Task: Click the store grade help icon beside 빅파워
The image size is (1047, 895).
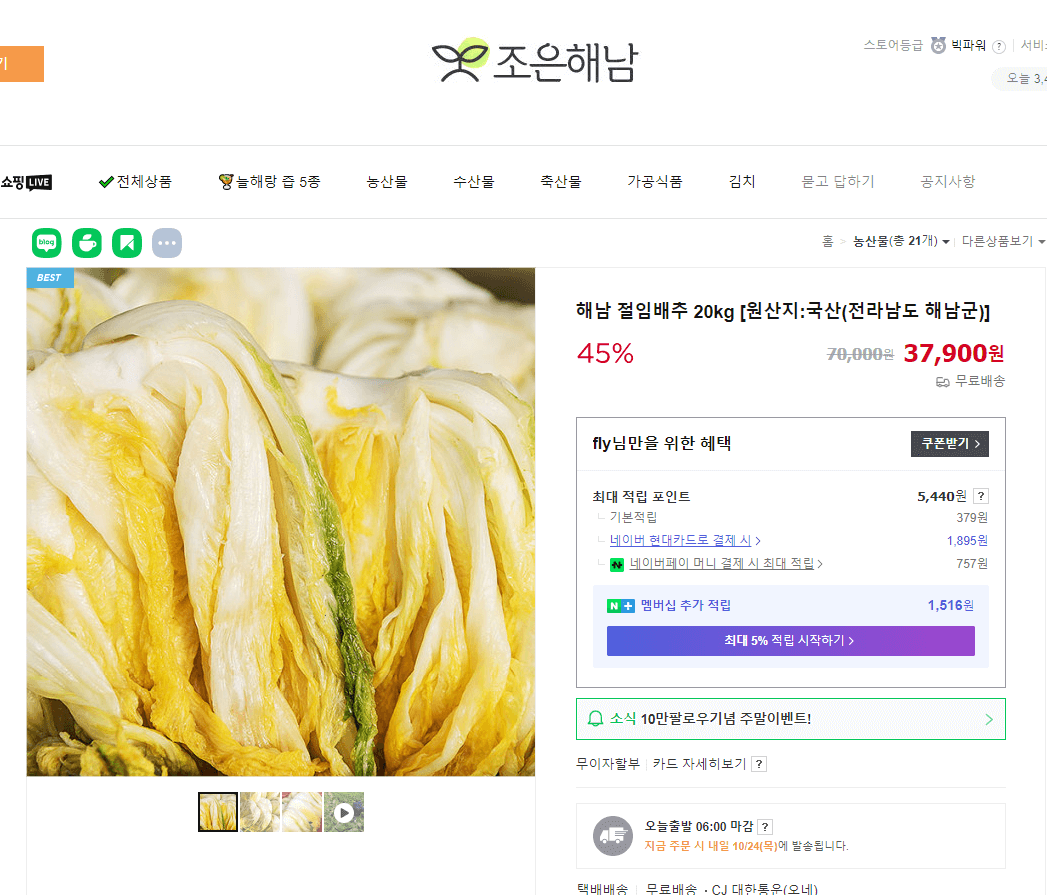Action: tap(1000, 45)
